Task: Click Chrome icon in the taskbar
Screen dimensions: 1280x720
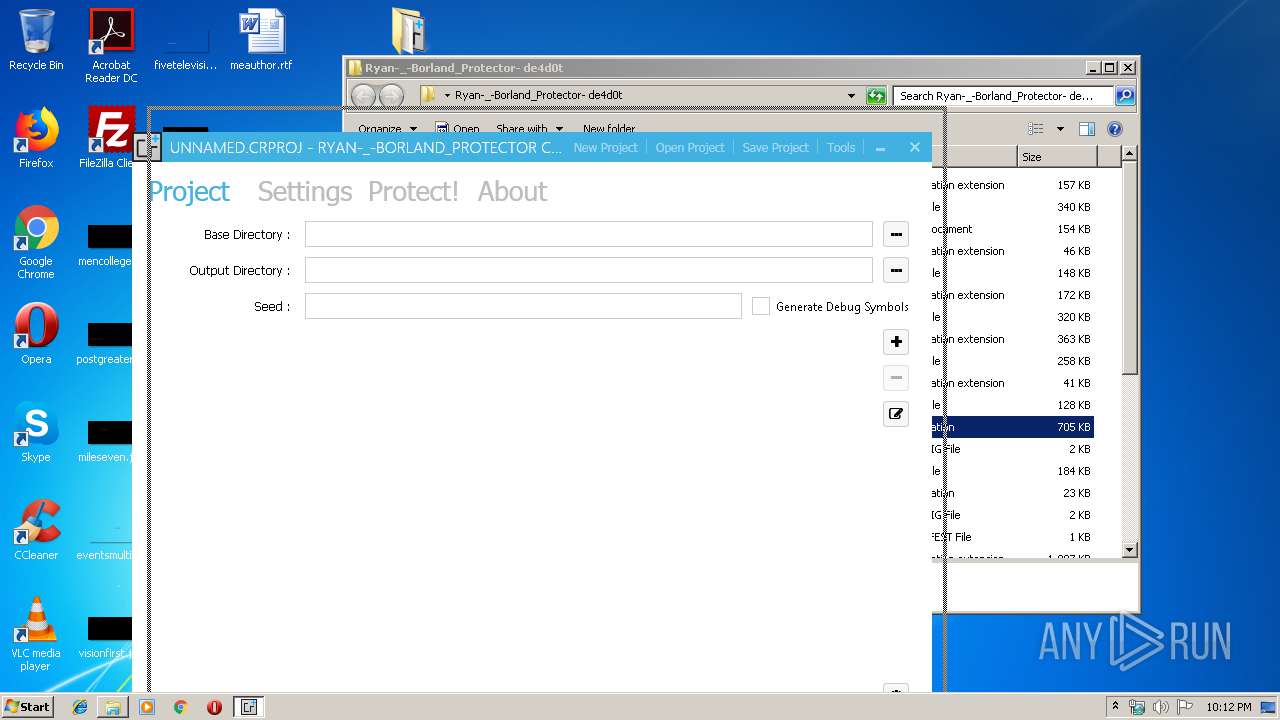Action: (181, 707)
